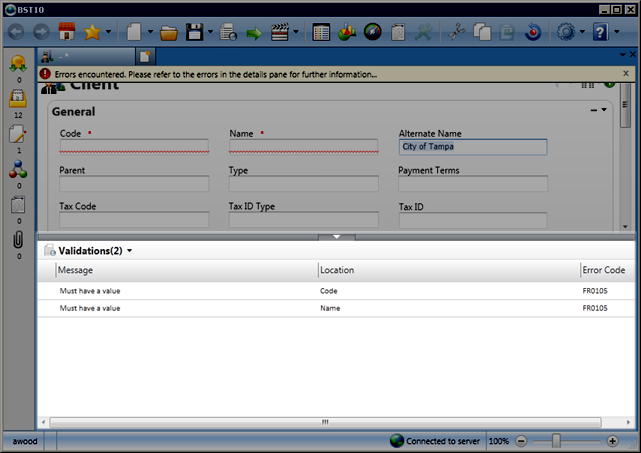Click the paperclip attachments icon in sidebar
This screenshot has height=453, width=641.
[17, 240]
